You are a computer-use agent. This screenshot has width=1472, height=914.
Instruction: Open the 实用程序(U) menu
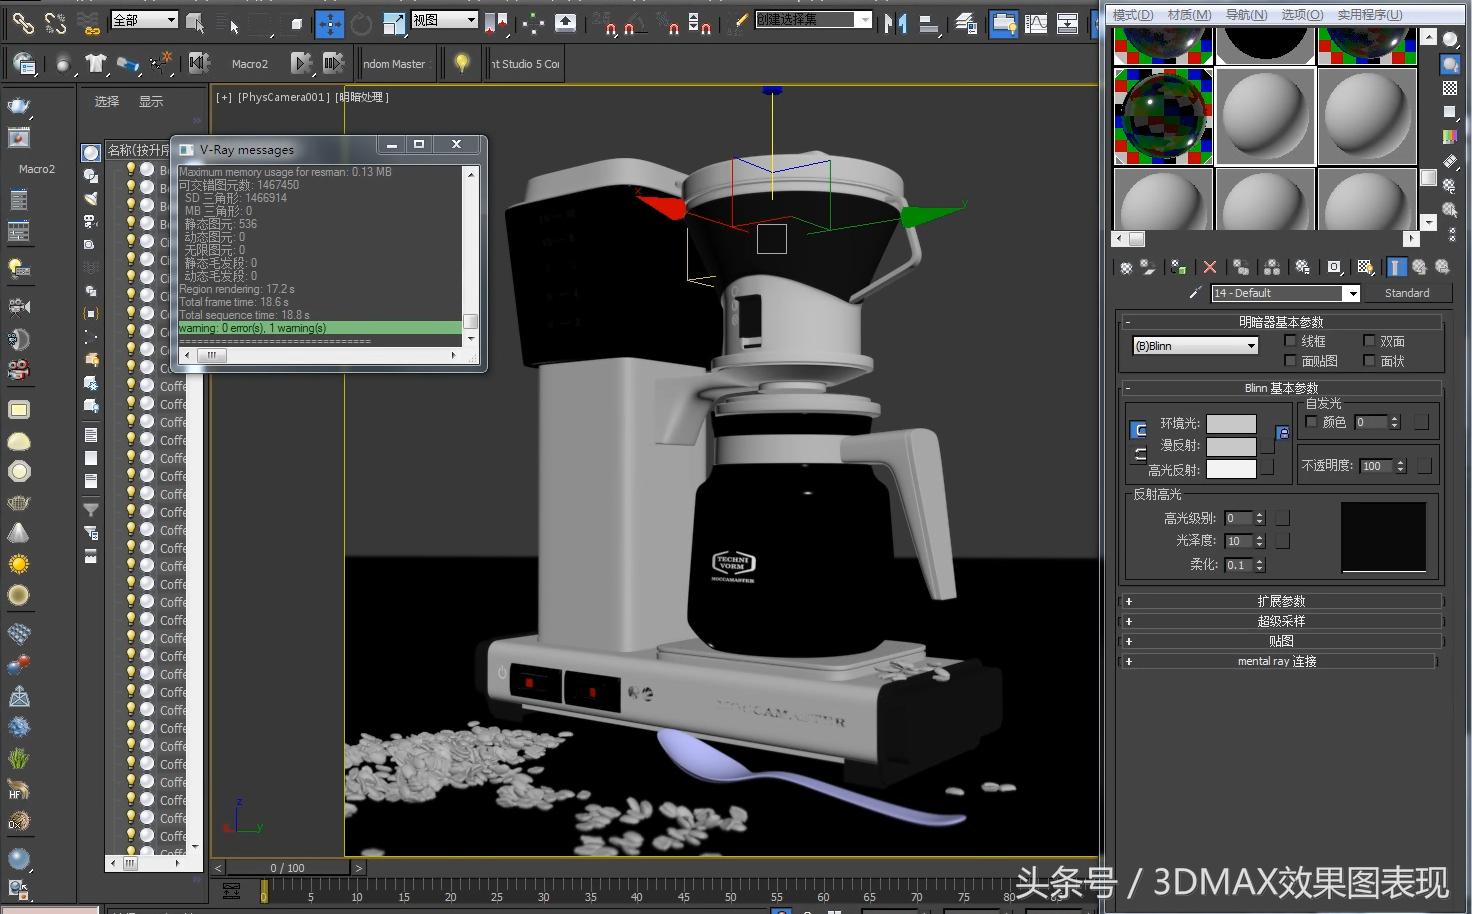pos(1369,14)
